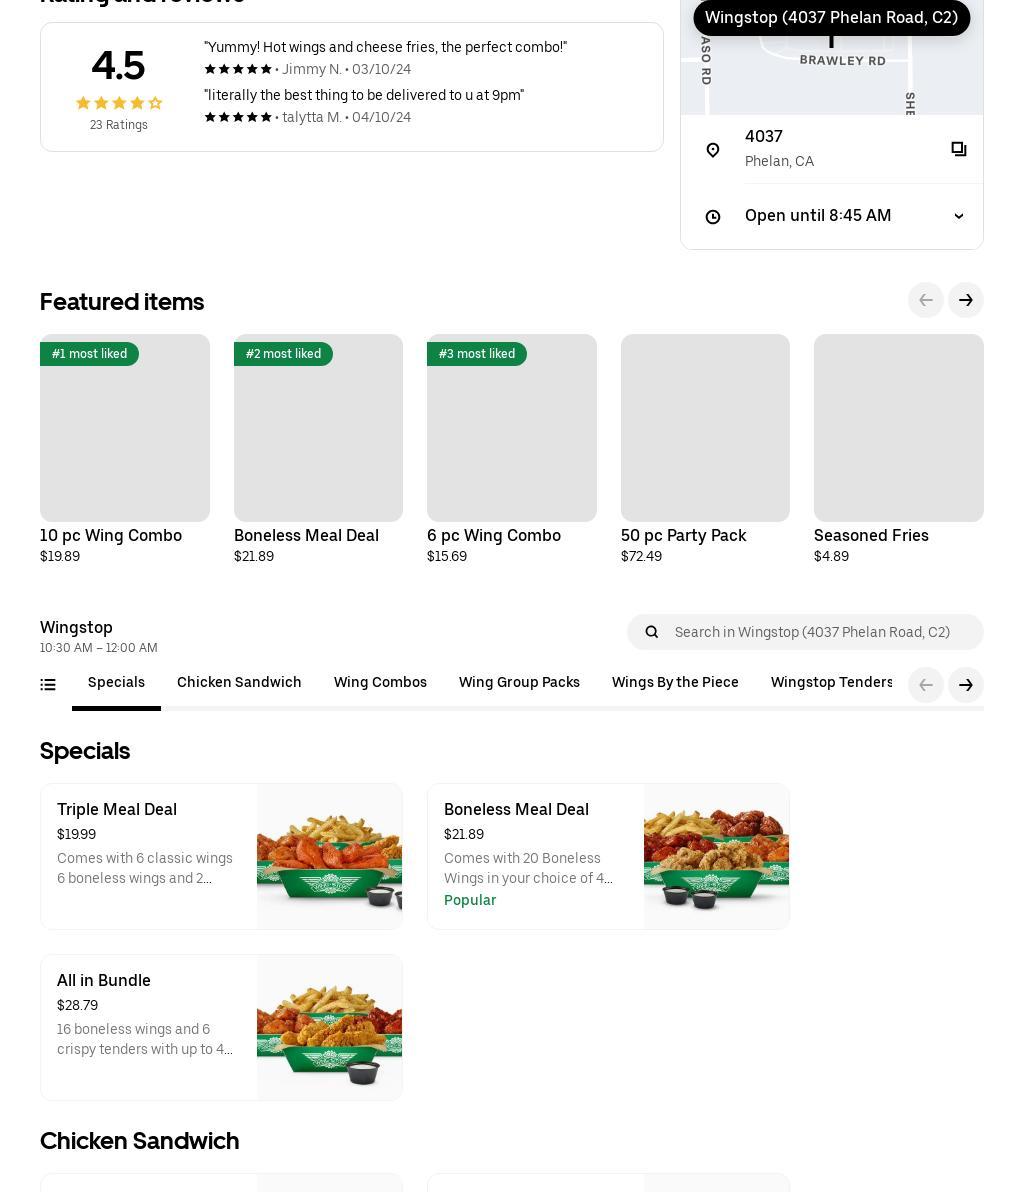The width and height of the screenshot is (1024, 1192).
Task: Go to Wings By the Piece tab
Action: (675, 683)
